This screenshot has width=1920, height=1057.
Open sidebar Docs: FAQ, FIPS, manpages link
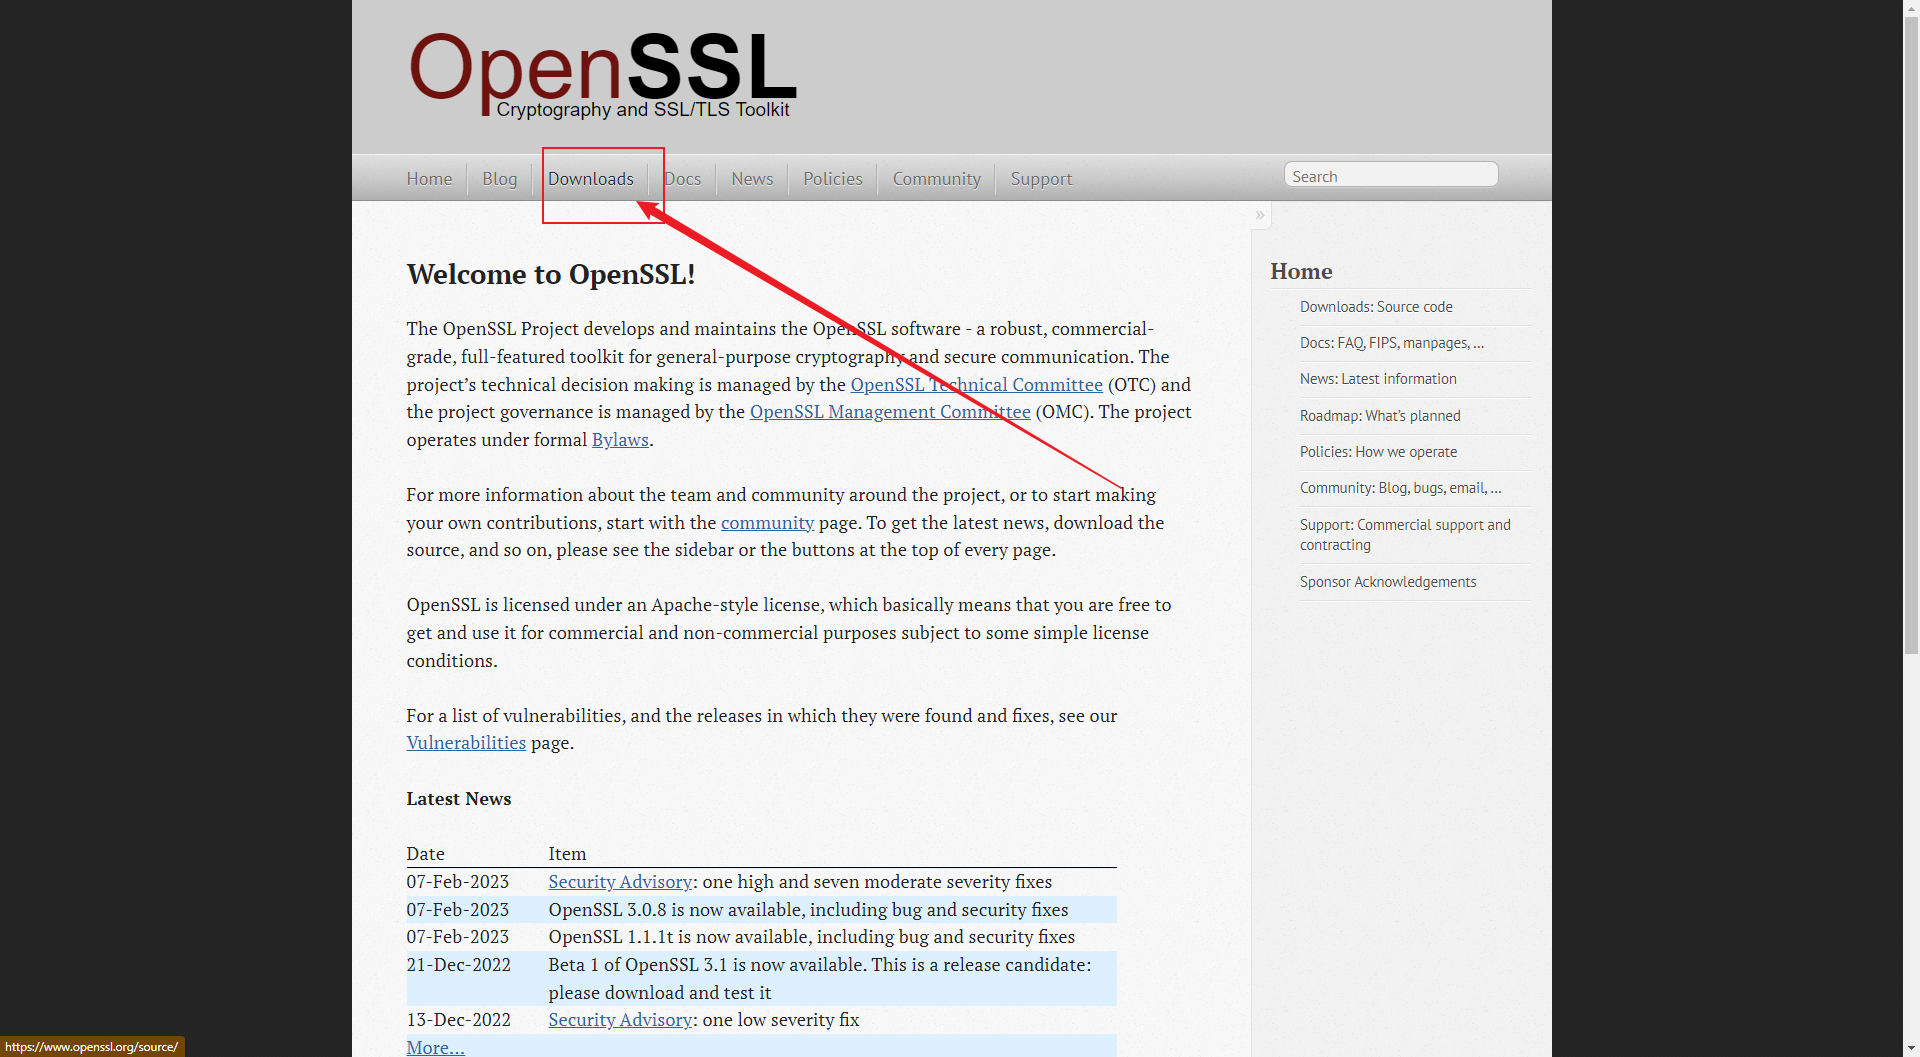(1392, 343)
